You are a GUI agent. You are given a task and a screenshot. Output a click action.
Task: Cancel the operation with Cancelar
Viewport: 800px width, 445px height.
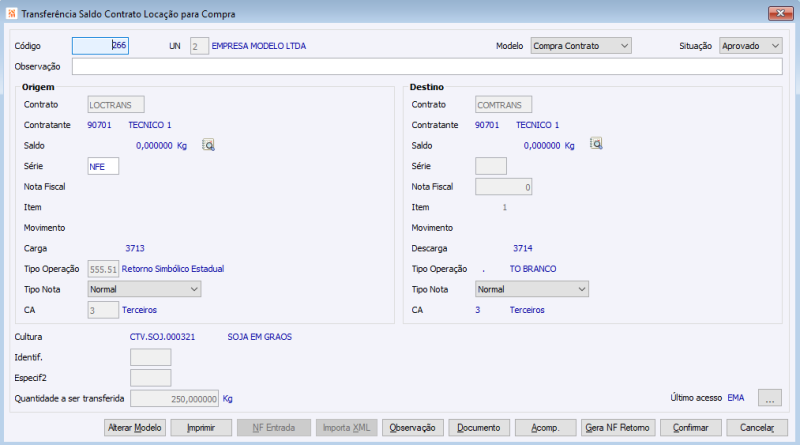click(x=757, y=428)
